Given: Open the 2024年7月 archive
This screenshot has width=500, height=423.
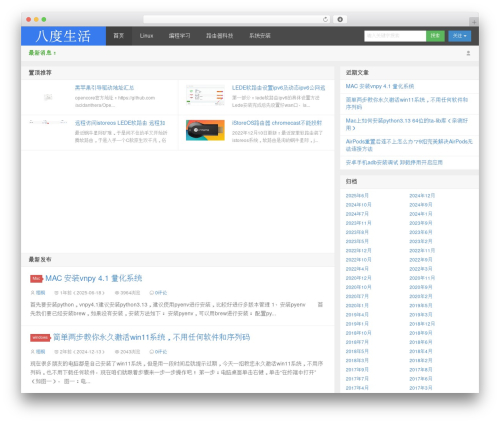Looking at the screenshot, I should click(357, 214).
